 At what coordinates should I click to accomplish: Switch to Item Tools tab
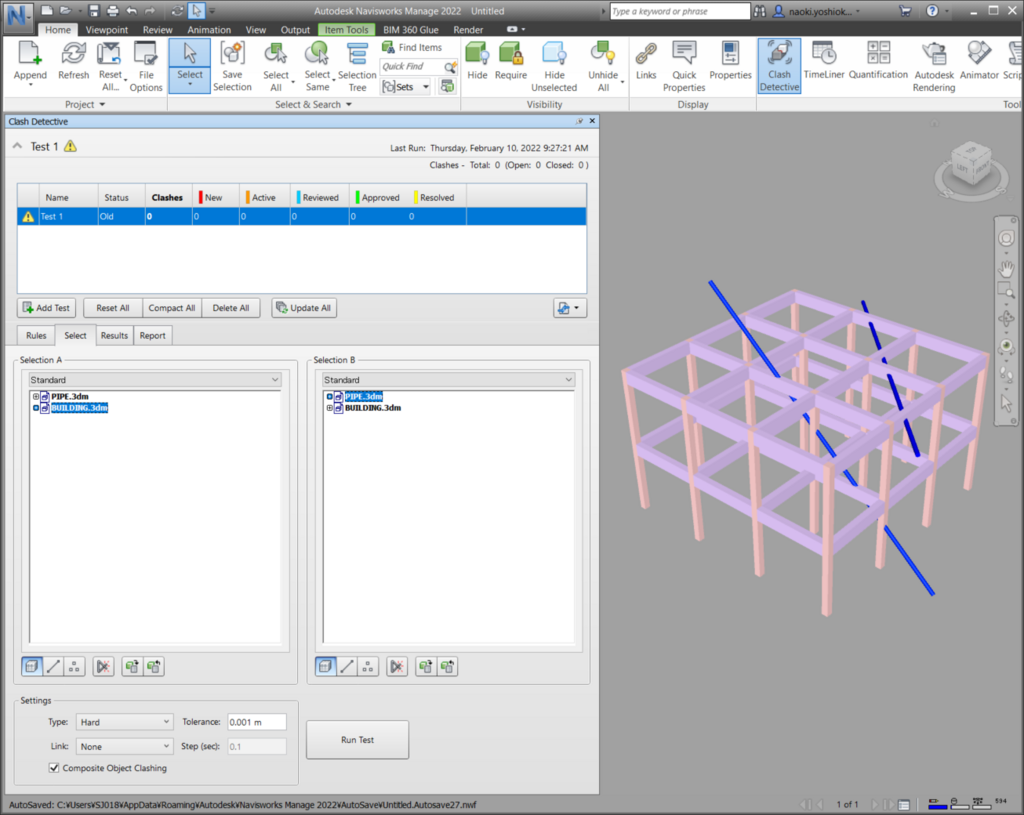pos(346,30)
